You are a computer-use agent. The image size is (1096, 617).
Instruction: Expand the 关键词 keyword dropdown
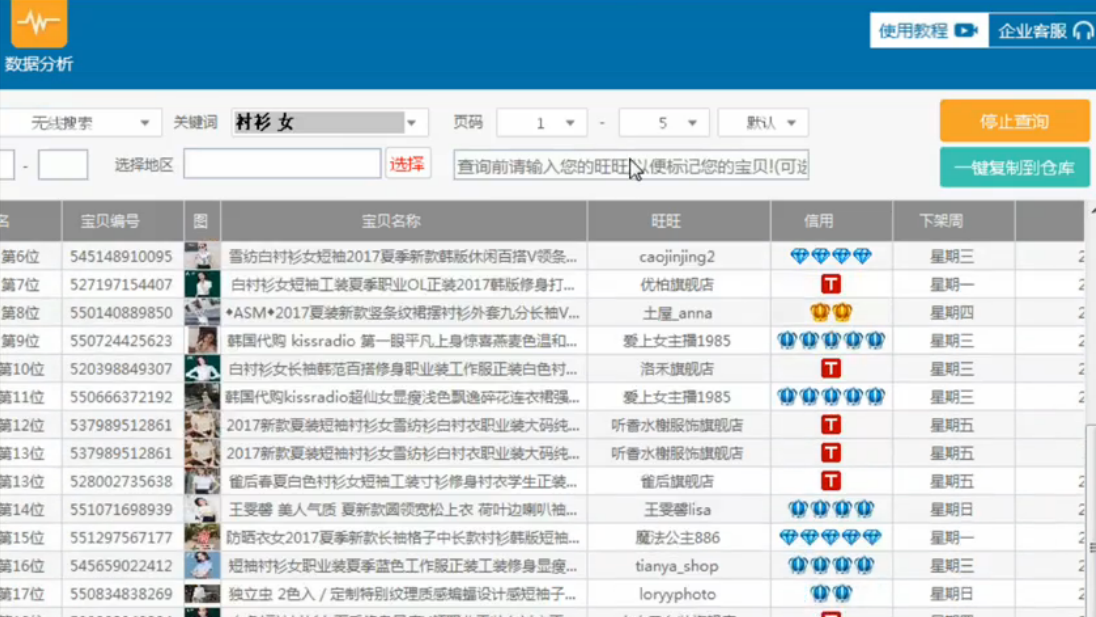(x=411, y=123)
